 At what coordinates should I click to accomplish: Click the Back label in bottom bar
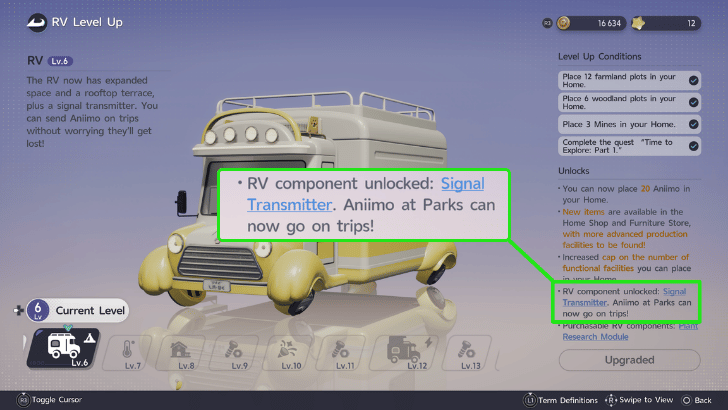click(703, 400)
